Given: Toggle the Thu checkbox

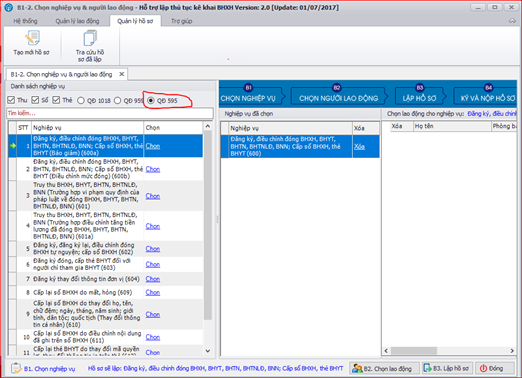Looking at the screenshot, I should [11, 100].
